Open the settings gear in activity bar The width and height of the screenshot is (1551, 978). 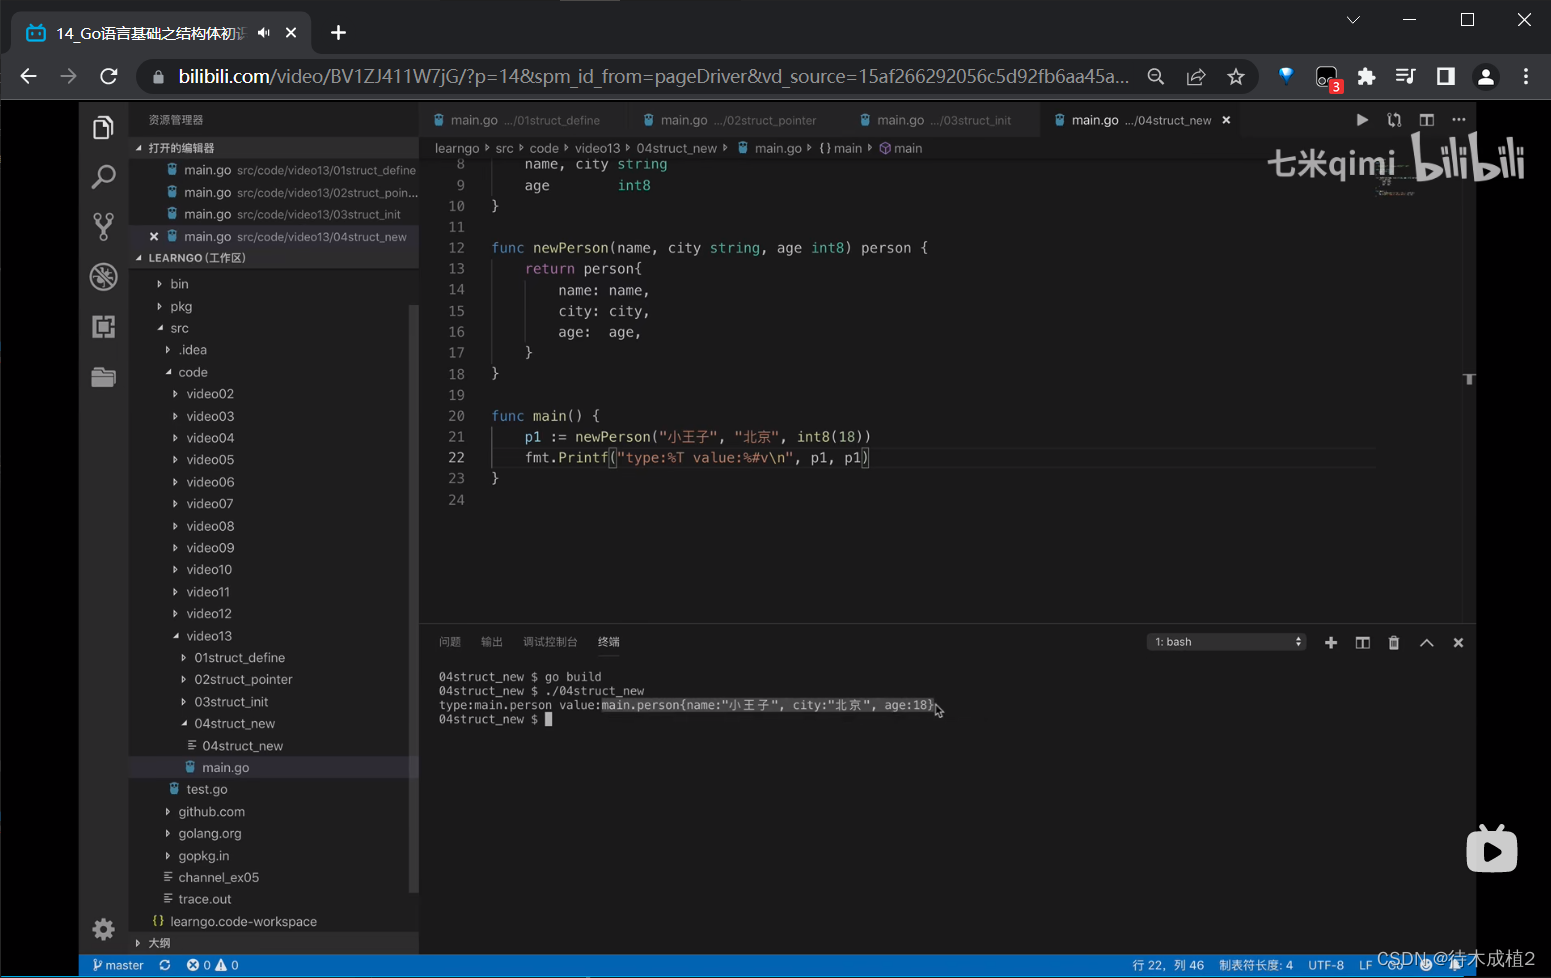103,929
